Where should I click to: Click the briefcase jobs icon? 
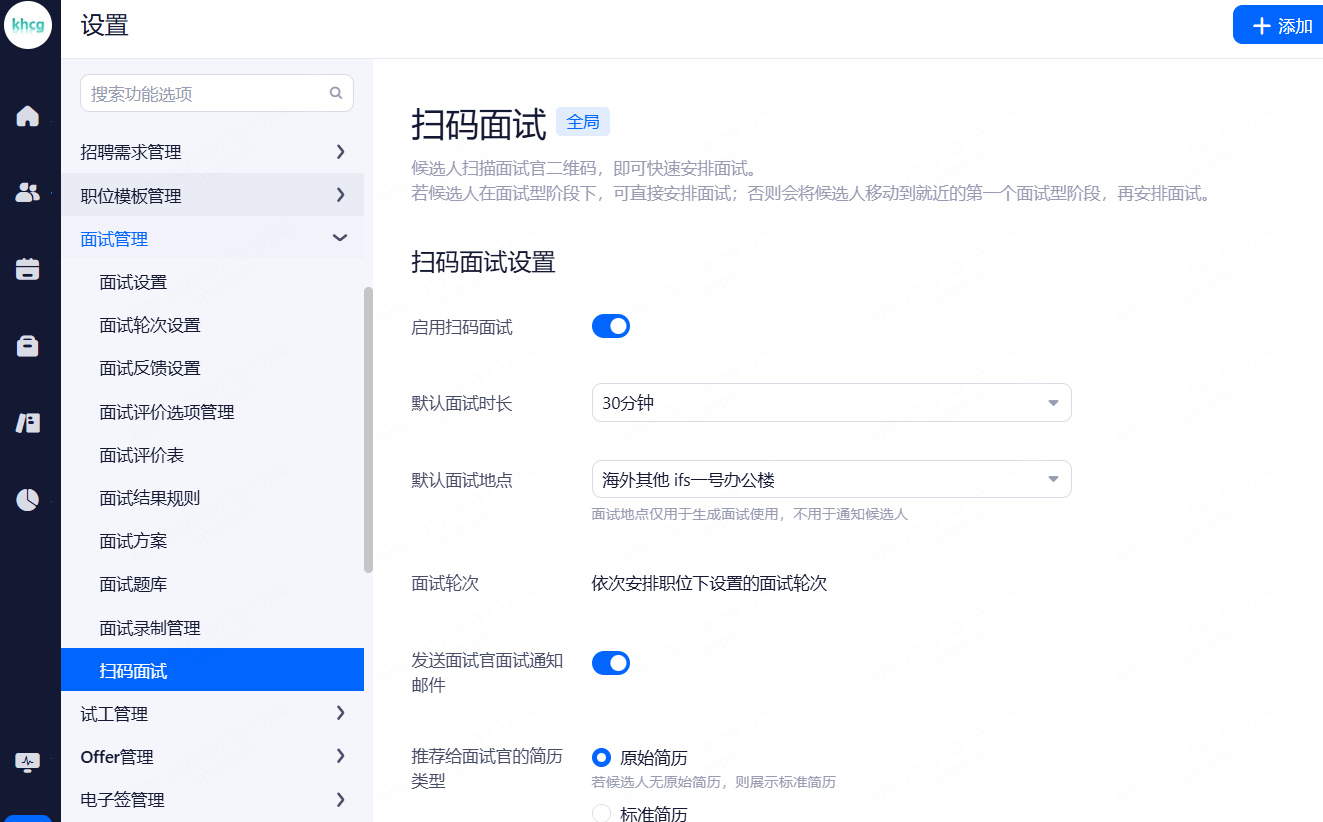(28, 346)
